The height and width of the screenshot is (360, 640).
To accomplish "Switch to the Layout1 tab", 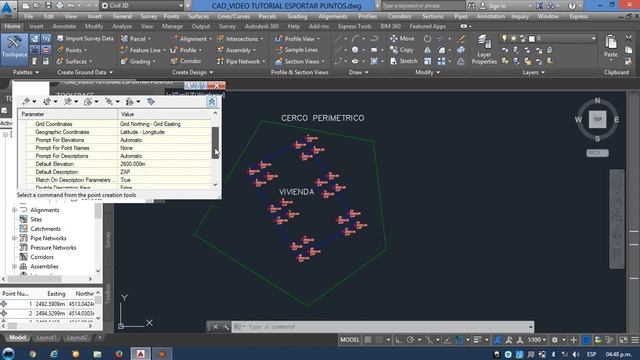I will tap(46, 338).
